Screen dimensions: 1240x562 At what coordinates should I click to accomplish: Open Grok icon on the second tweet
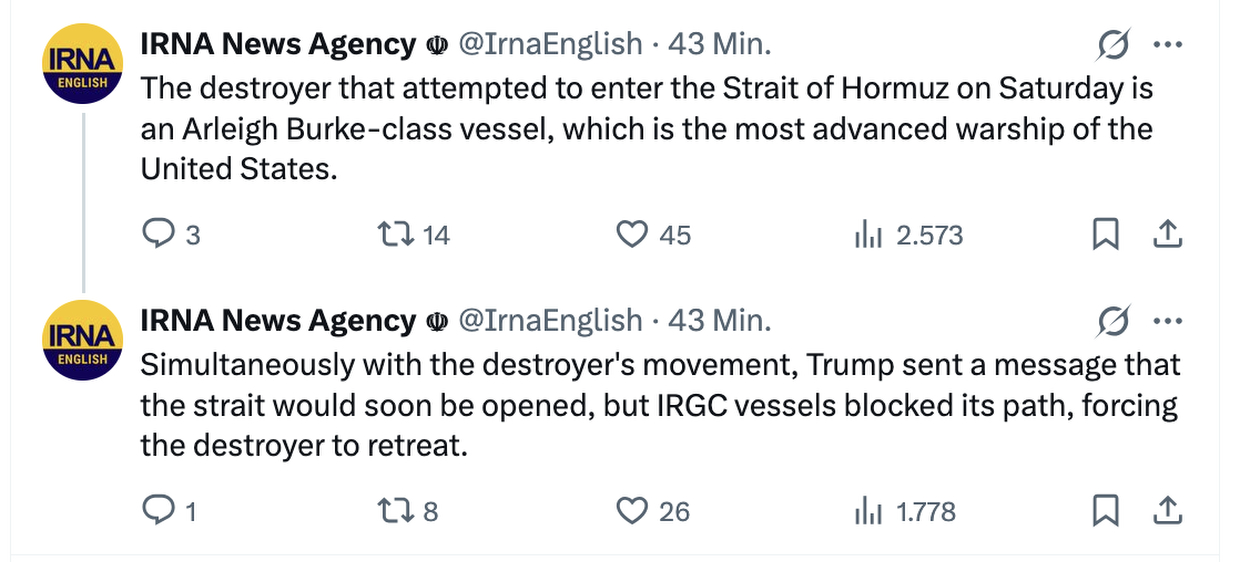[1113, 322]
